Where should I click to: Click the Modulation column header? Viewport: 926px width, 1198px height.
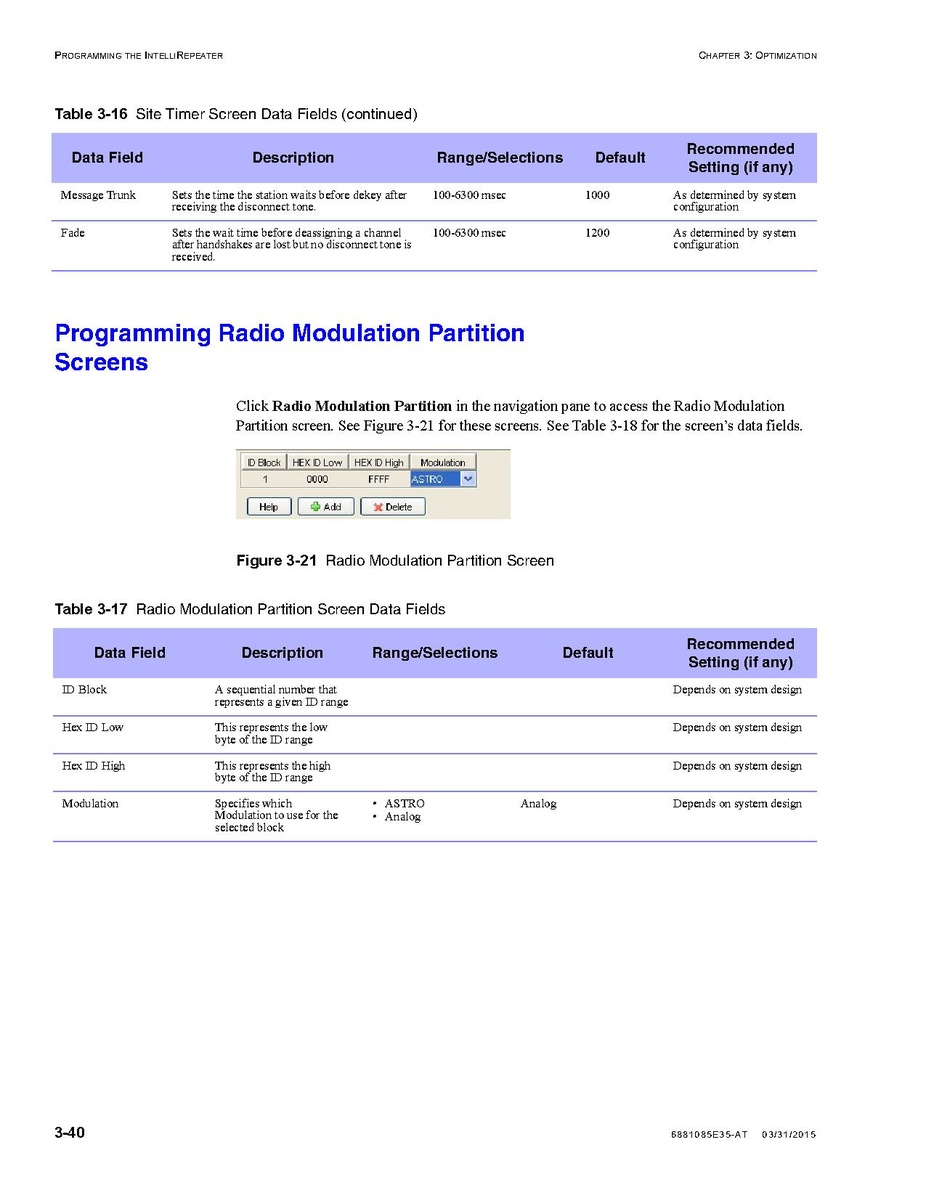[442, 463]
